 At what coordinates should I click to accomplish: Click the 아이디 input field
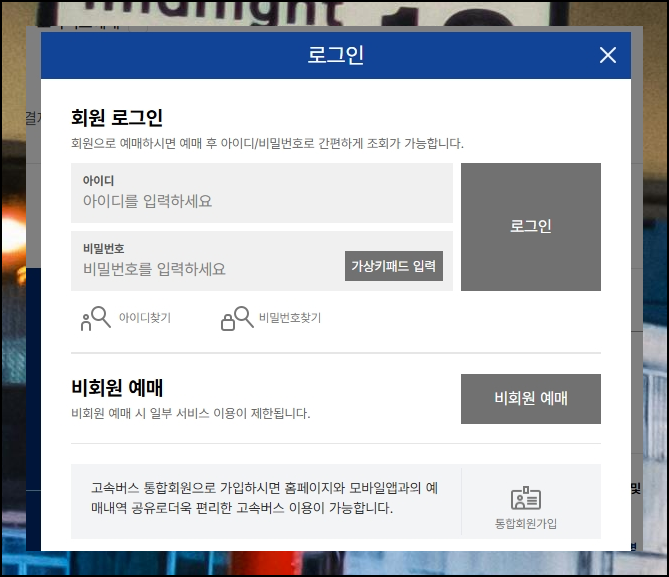[262, 193]
